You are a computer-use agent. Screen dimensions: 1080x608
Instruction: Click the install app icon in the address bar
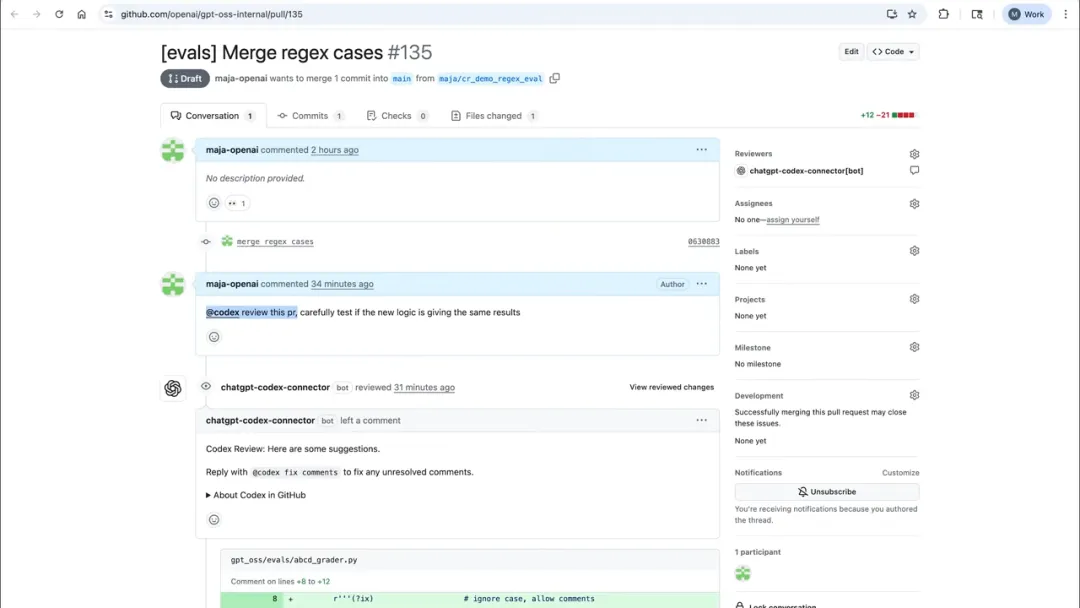coord(892,14)
